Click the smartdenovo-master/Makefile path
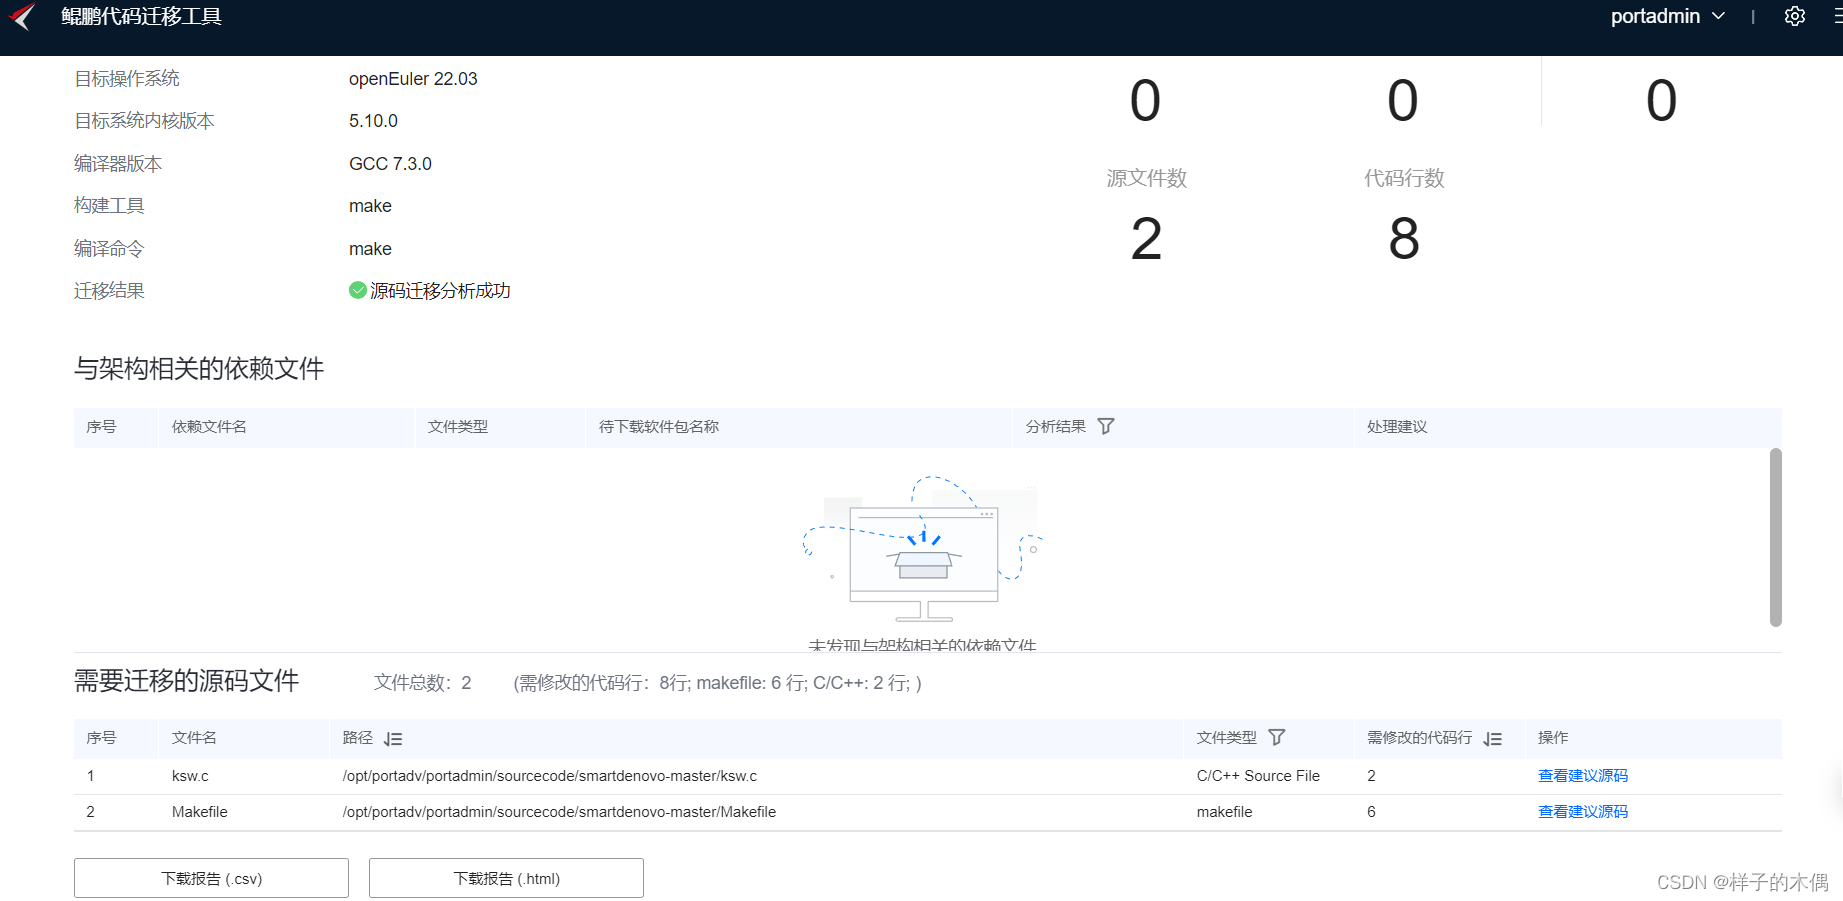Screen dimensions: 1843x901 (559, 812)
